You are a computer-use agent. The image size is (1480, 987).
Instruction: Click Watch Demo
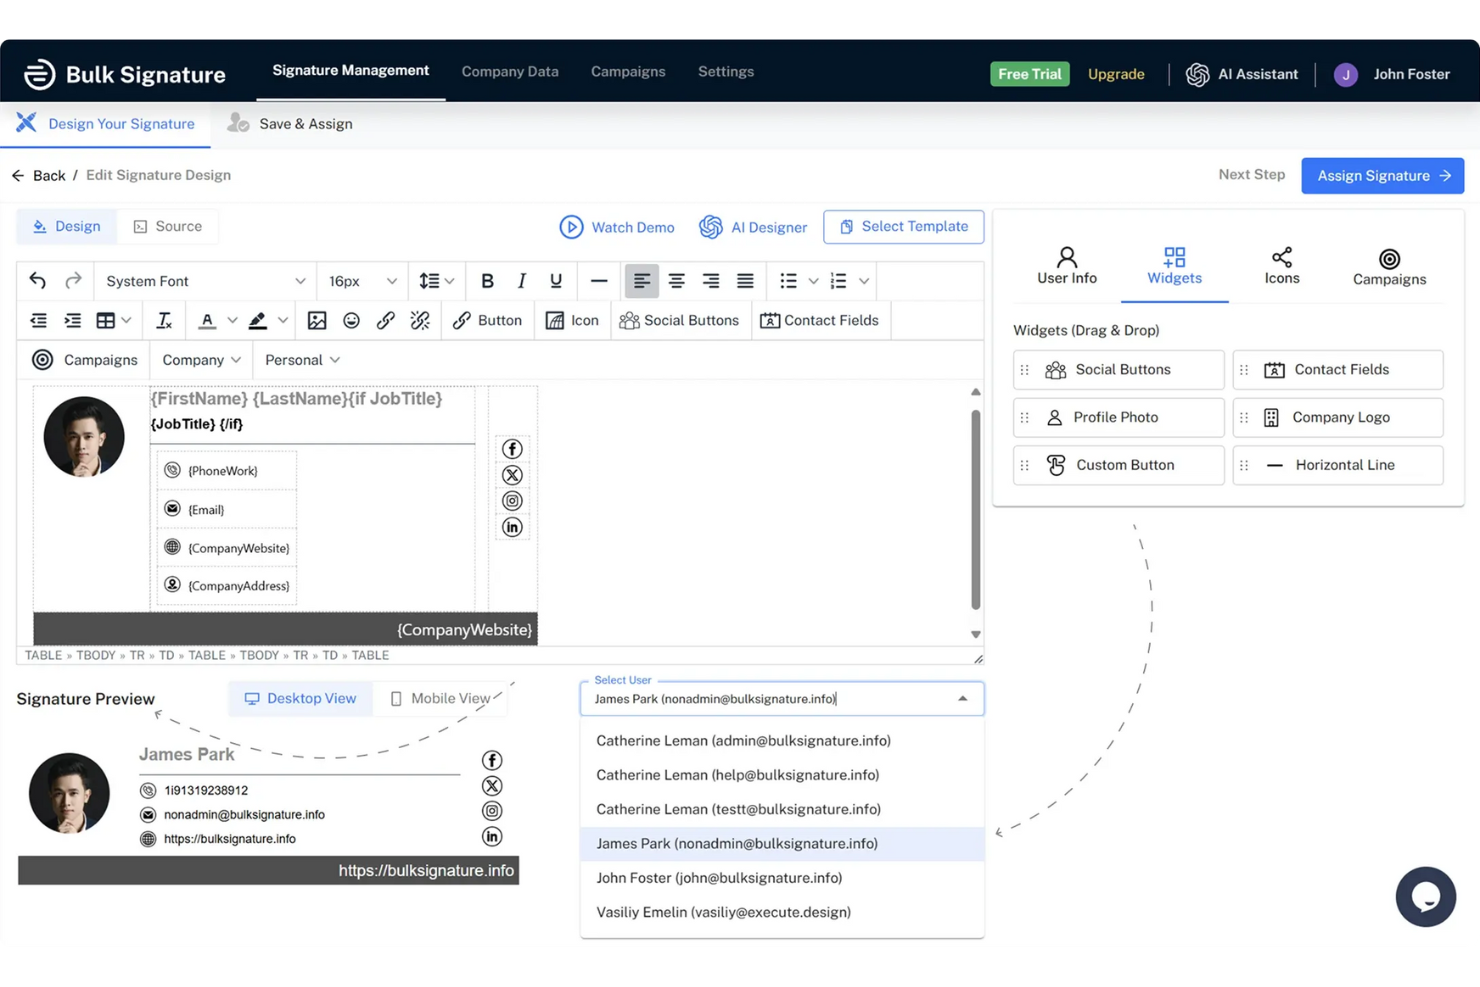point(617,227)
